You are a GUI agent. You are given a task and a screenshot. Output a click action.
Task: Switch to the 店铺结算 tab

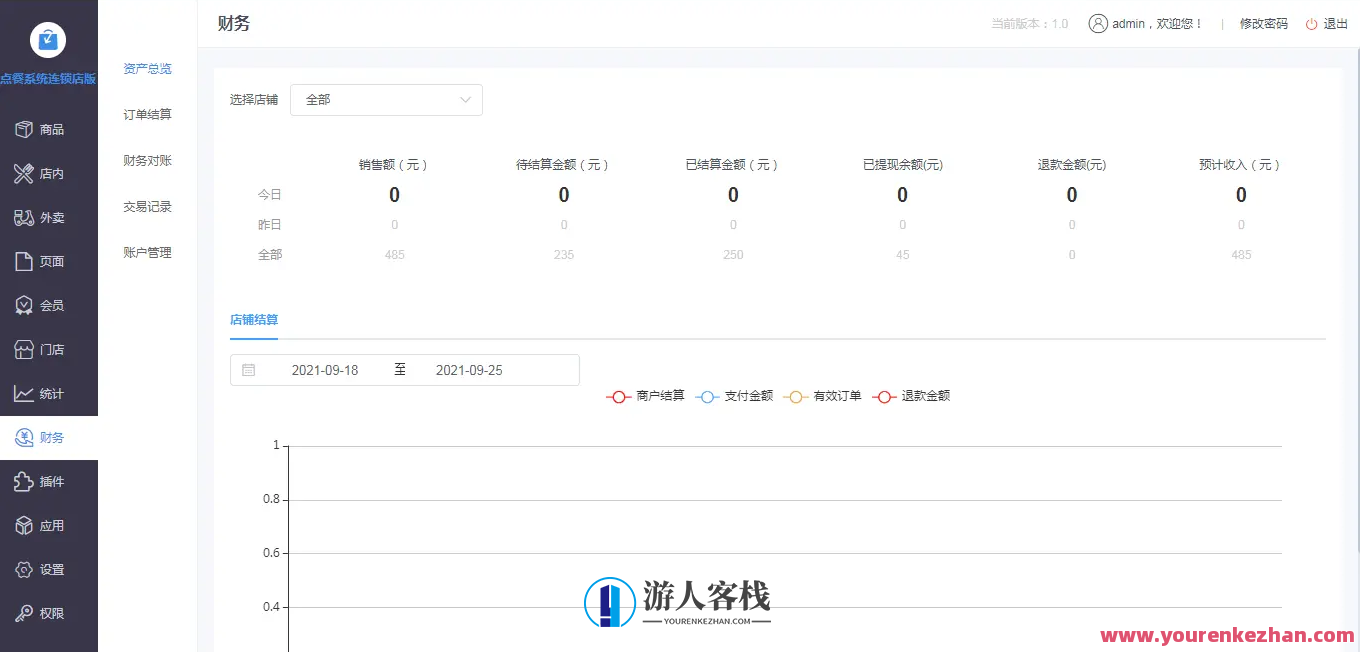253,319
